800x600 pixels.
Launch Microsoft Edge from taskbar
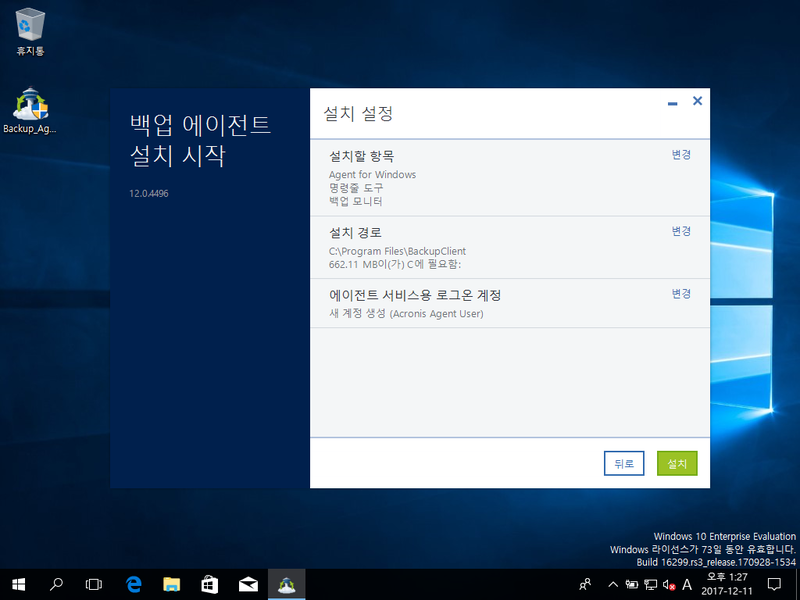click(x=134, y=585)
